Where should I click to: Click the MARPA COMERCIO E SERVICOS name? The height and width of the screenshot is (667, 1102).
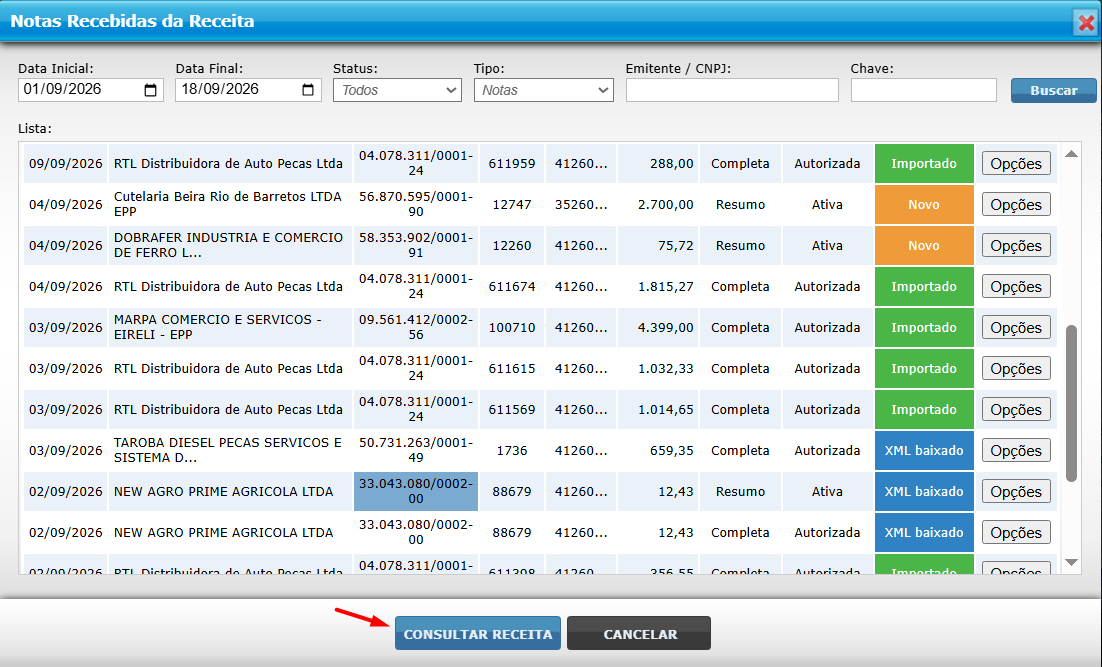[218, 327]
